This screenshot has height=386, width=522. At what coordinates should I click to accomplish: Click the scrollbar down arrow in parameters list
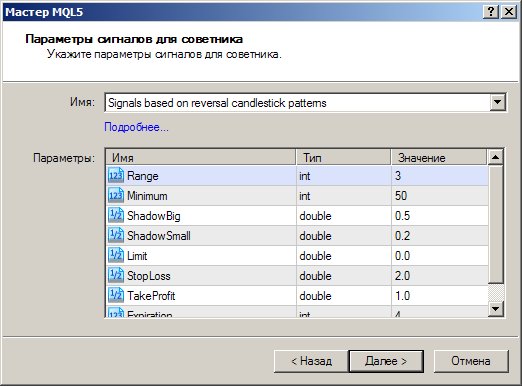coord(495,309)
